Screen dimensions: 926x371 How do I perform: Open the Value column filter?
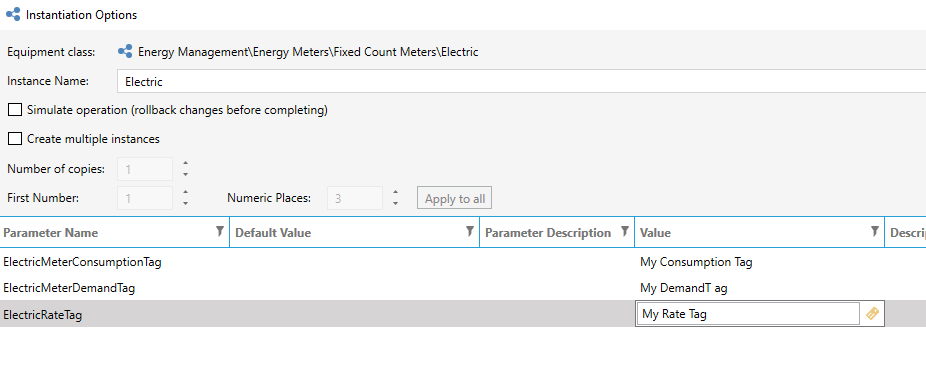(x=875, y=232)
